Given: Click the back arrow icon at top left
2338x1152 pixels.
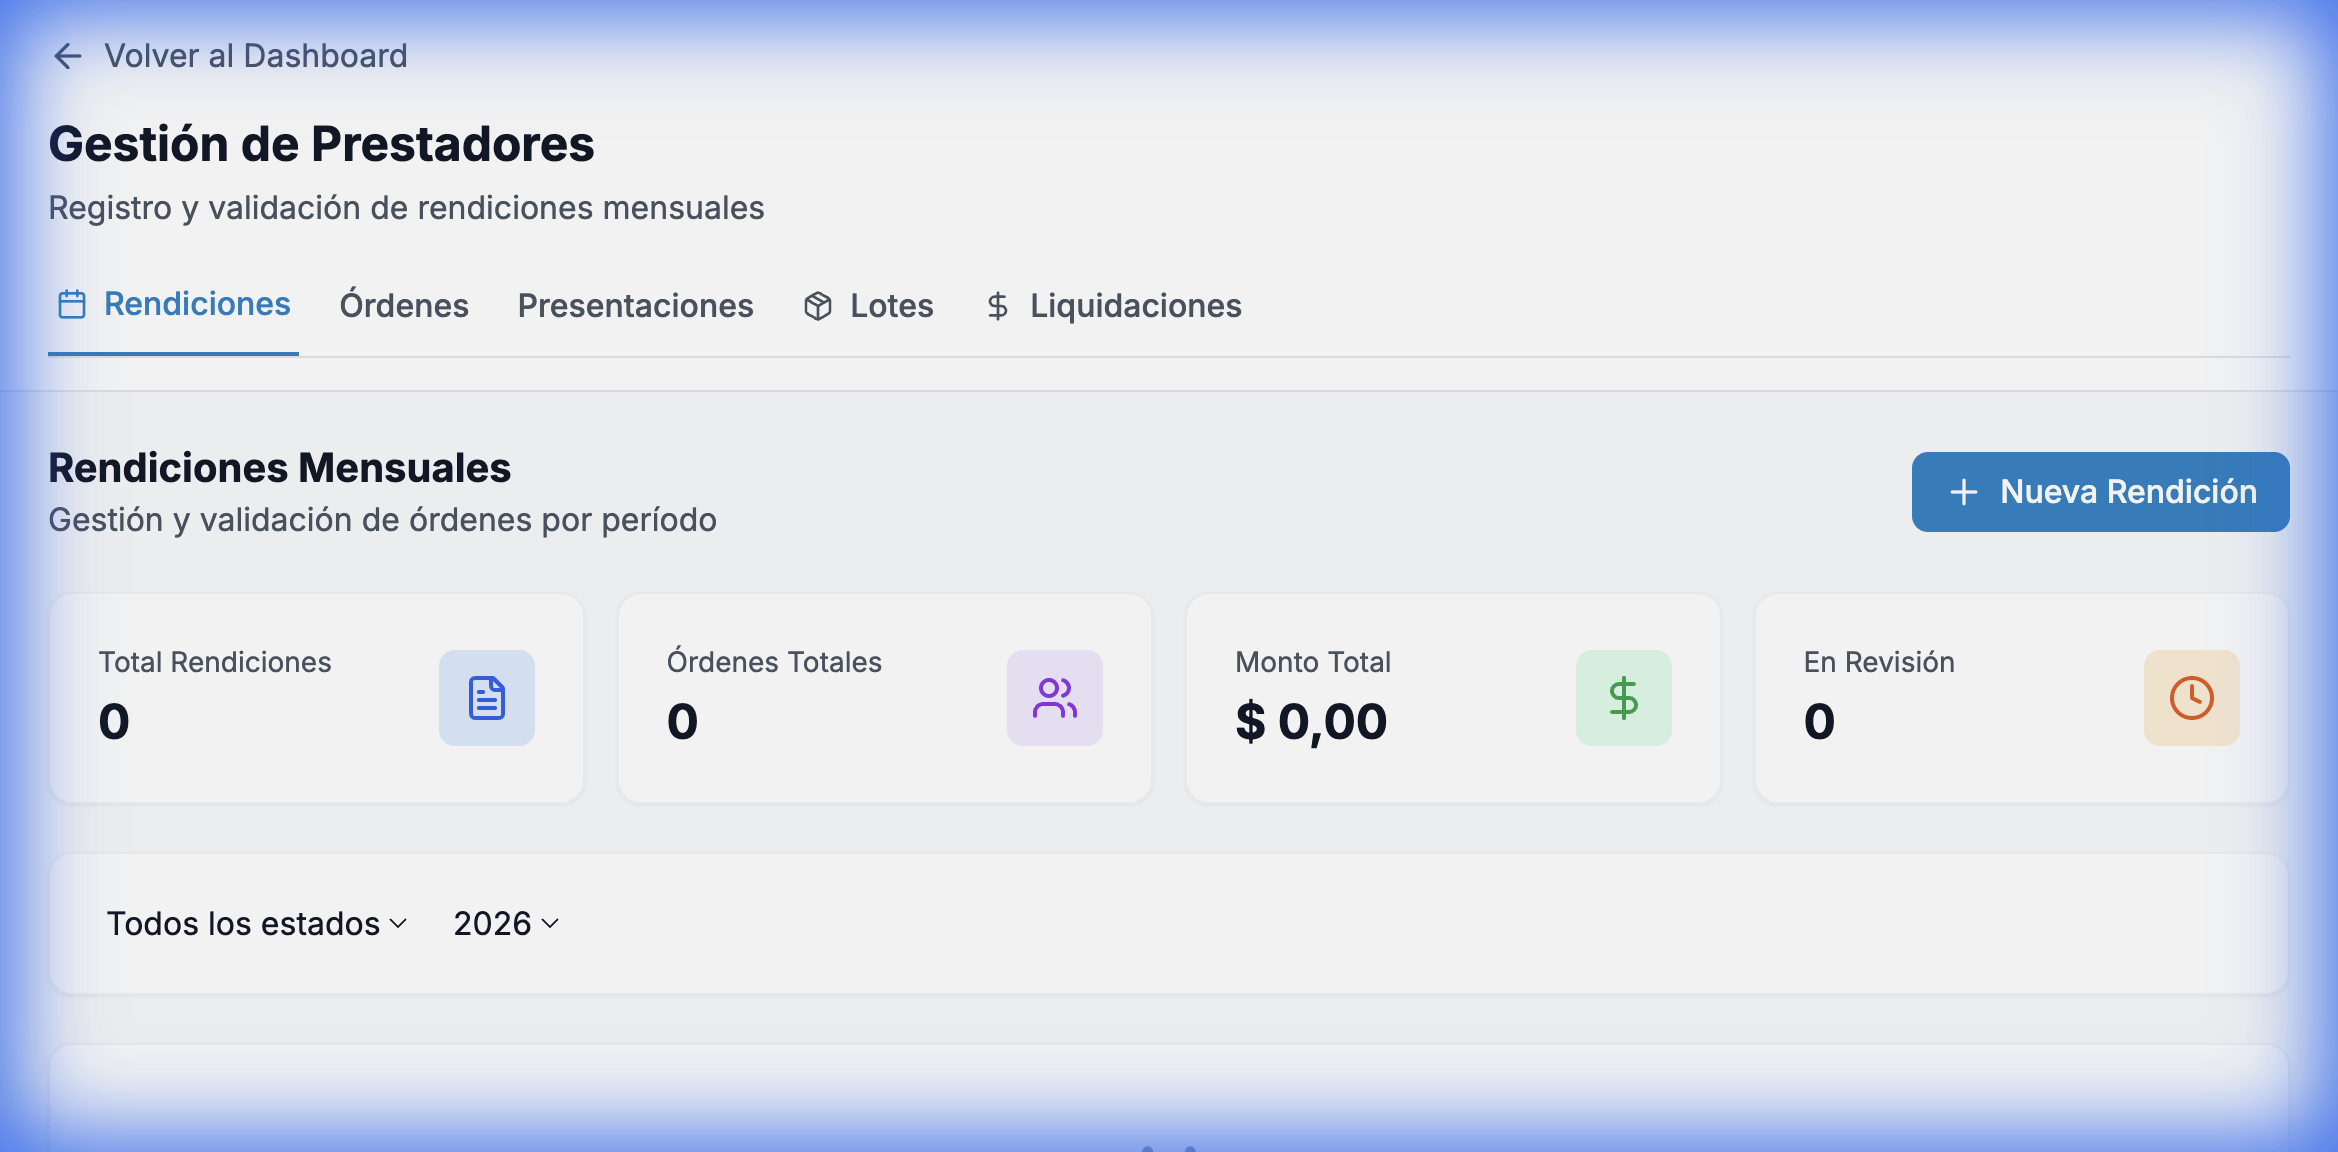Looking at the screenshot, I should 66,56.
